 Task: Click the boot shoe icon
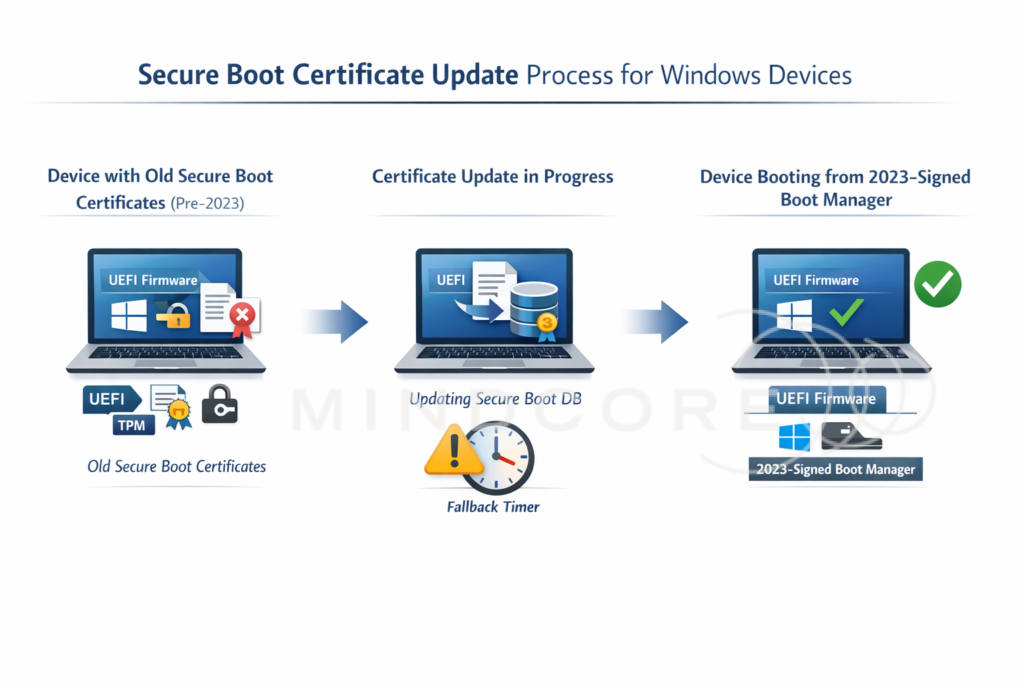pos(850,436)
